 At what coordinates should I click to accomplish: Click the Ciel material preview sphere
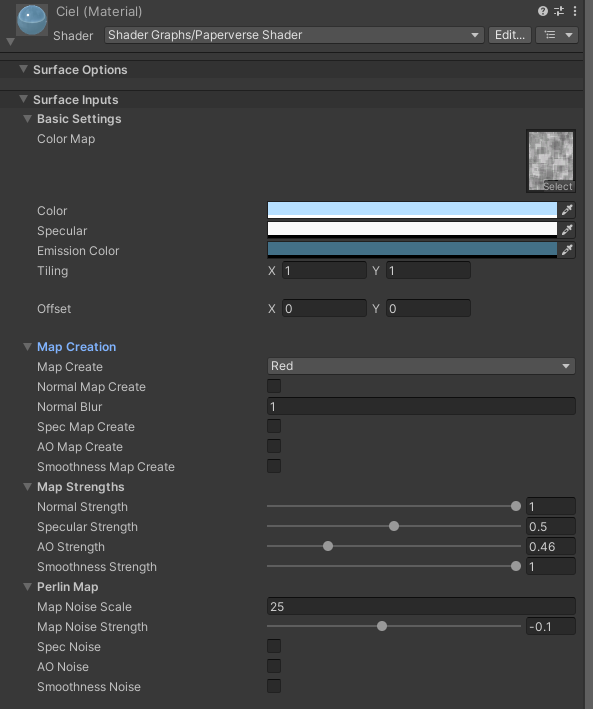(x=32, y=20)
